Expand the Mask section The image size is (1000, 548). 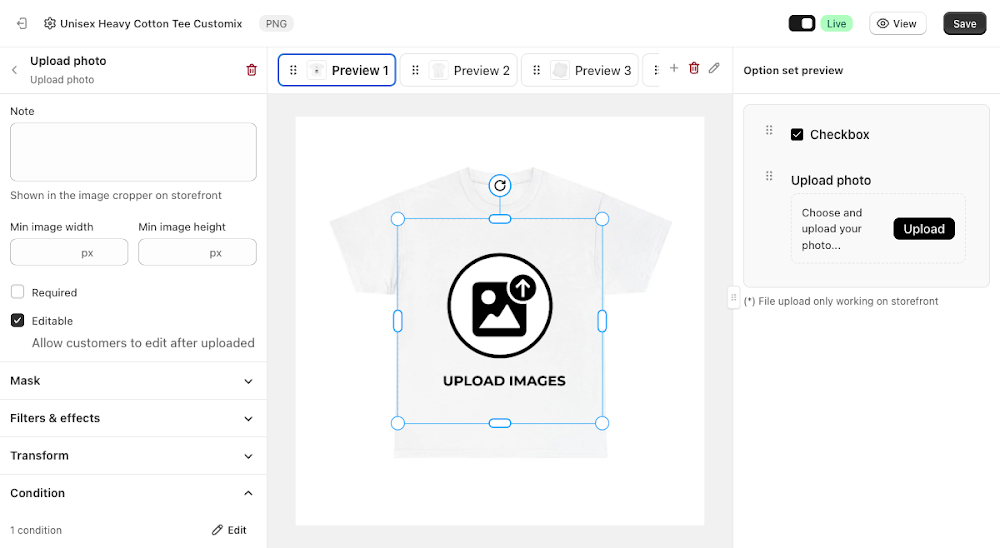(x=133, y=381)
